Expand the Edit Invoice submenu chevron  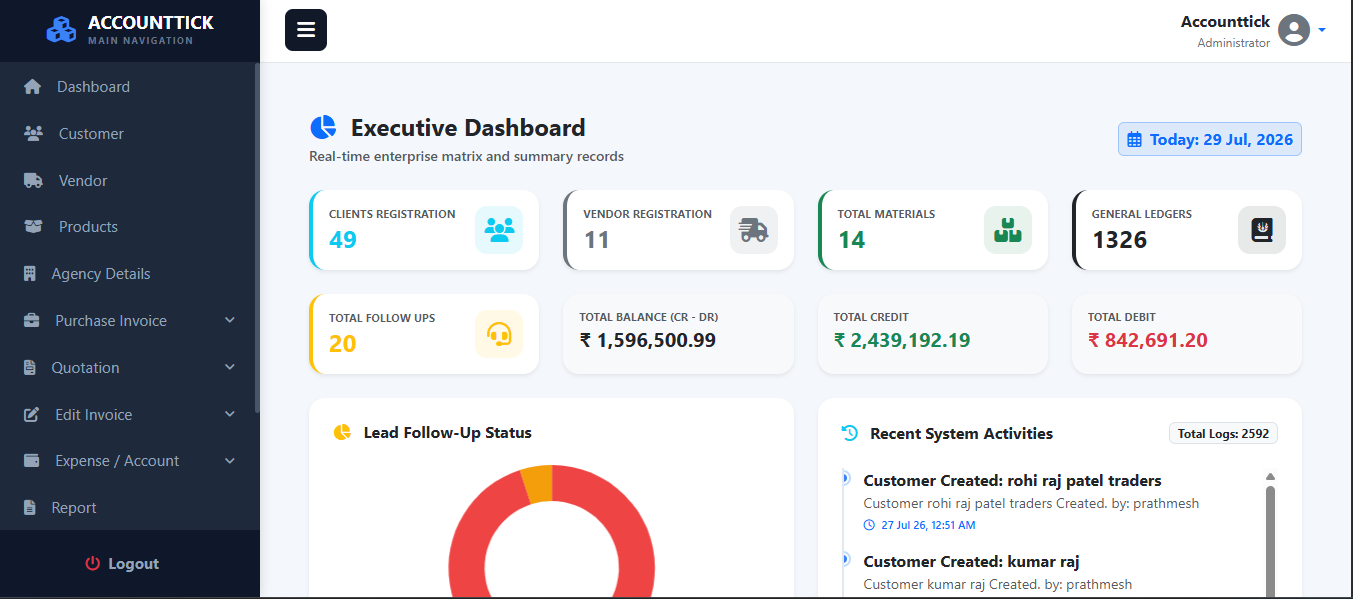(230, 414)
